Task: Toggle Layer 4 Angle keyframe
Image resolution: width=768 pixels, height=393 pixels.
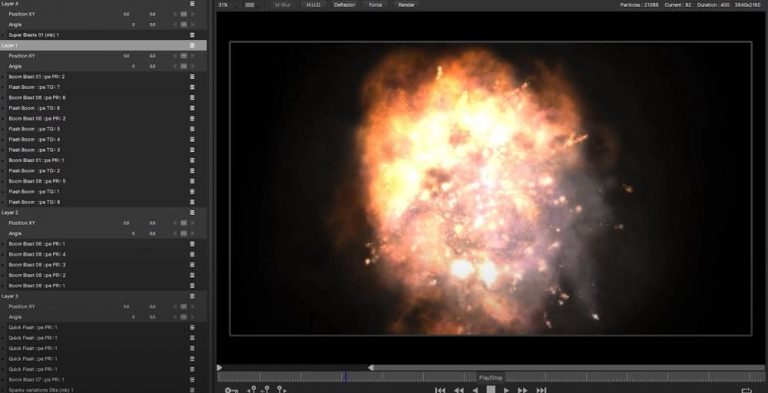Action: coord(183,25)
